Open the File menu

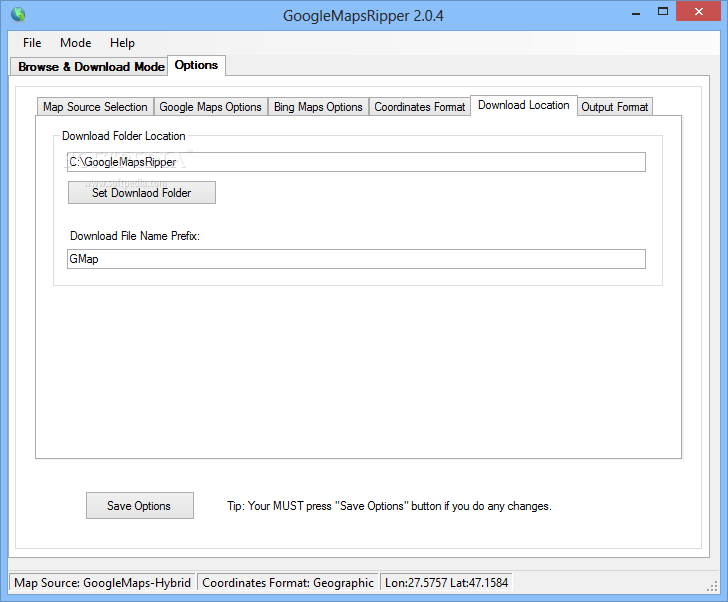(x=32, y=43)
